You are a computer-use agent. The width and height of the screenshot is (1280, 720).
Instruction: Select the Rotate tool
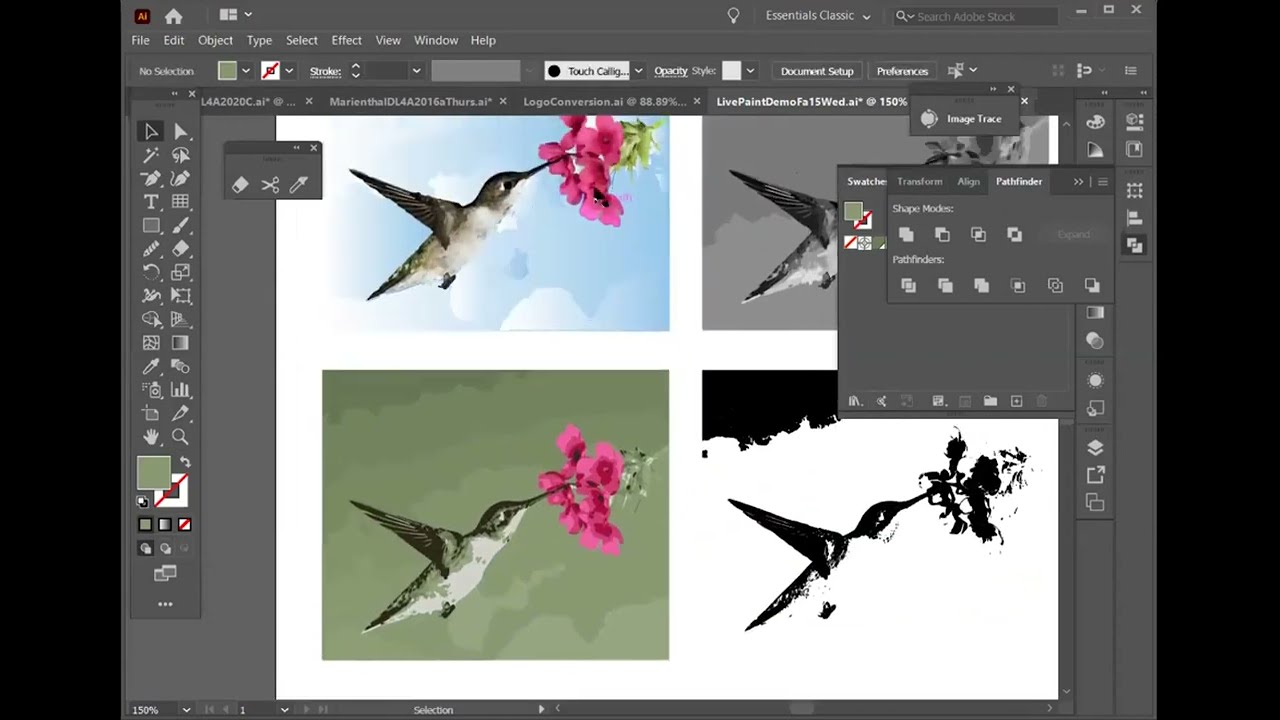(x=151, y=272)
